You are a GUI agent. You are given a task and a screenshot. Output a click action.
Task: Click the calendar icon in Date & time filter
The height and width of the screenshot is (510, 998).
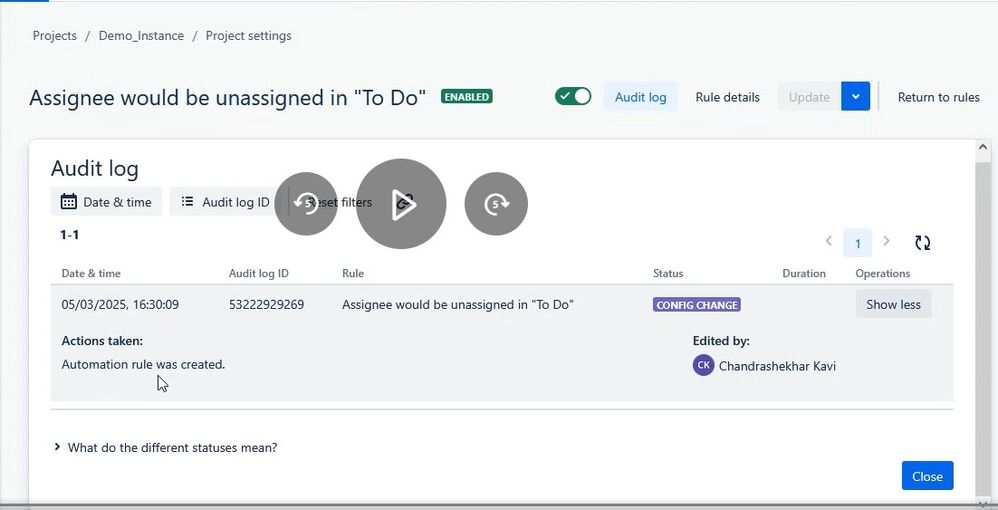[69, 202]
